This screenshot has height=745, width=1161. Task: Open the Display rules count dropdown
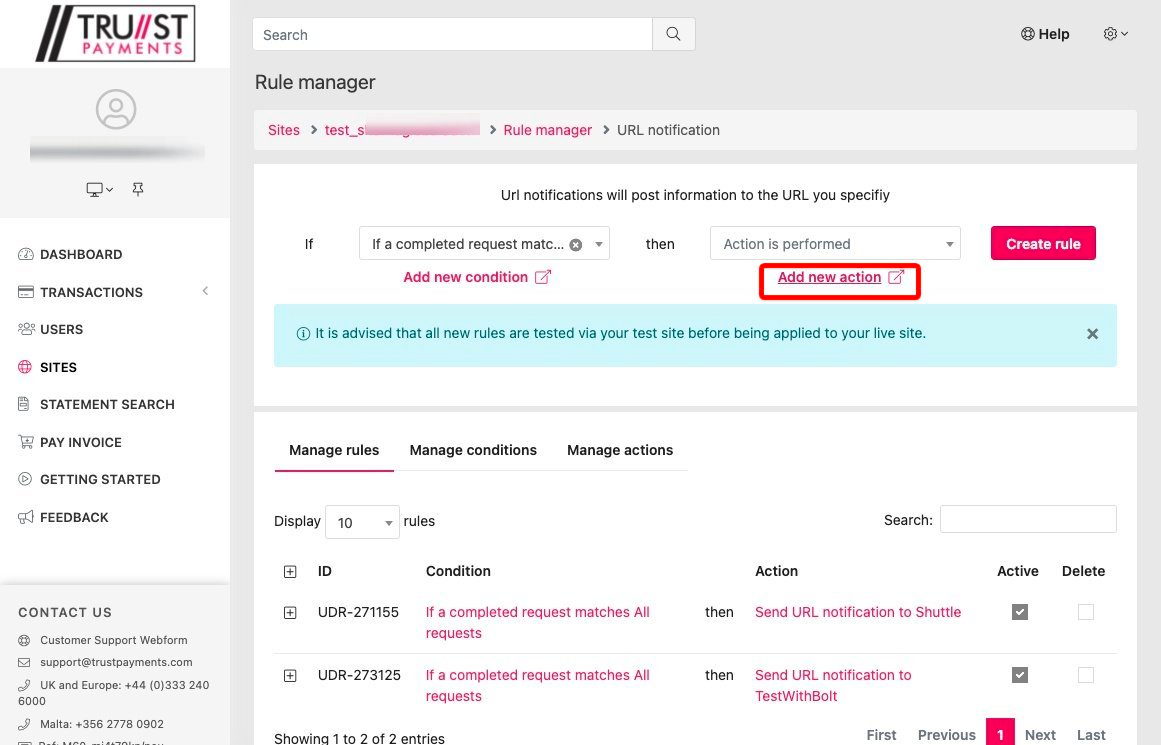click(x=362, y=522)
